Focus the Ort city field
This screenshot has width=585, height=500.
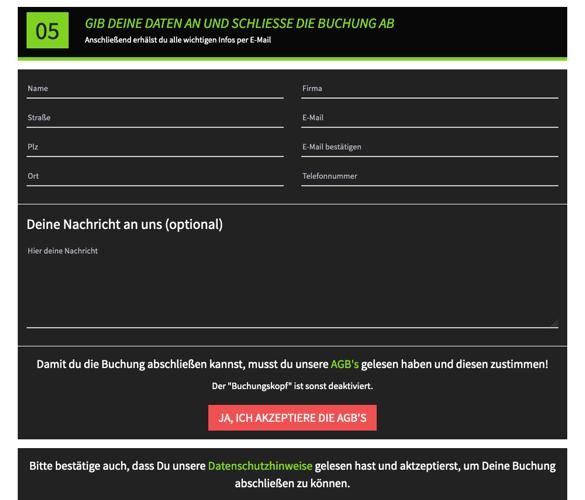[x=155, y=177]
